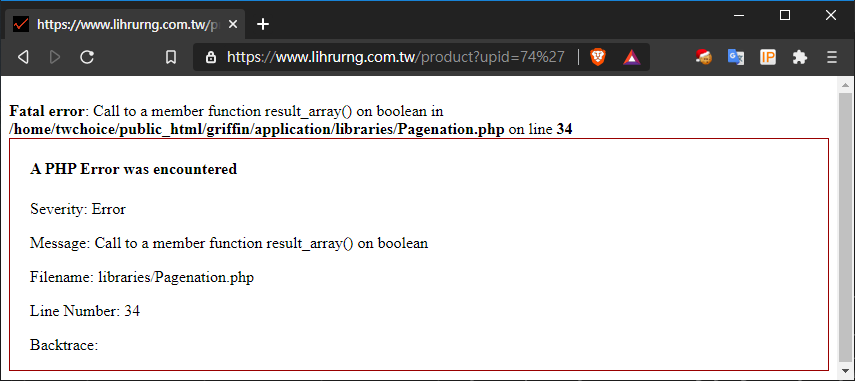Viewport: 855px width, 381px height.
Task: Open the Google Translate extension
Action: [736, 57]
